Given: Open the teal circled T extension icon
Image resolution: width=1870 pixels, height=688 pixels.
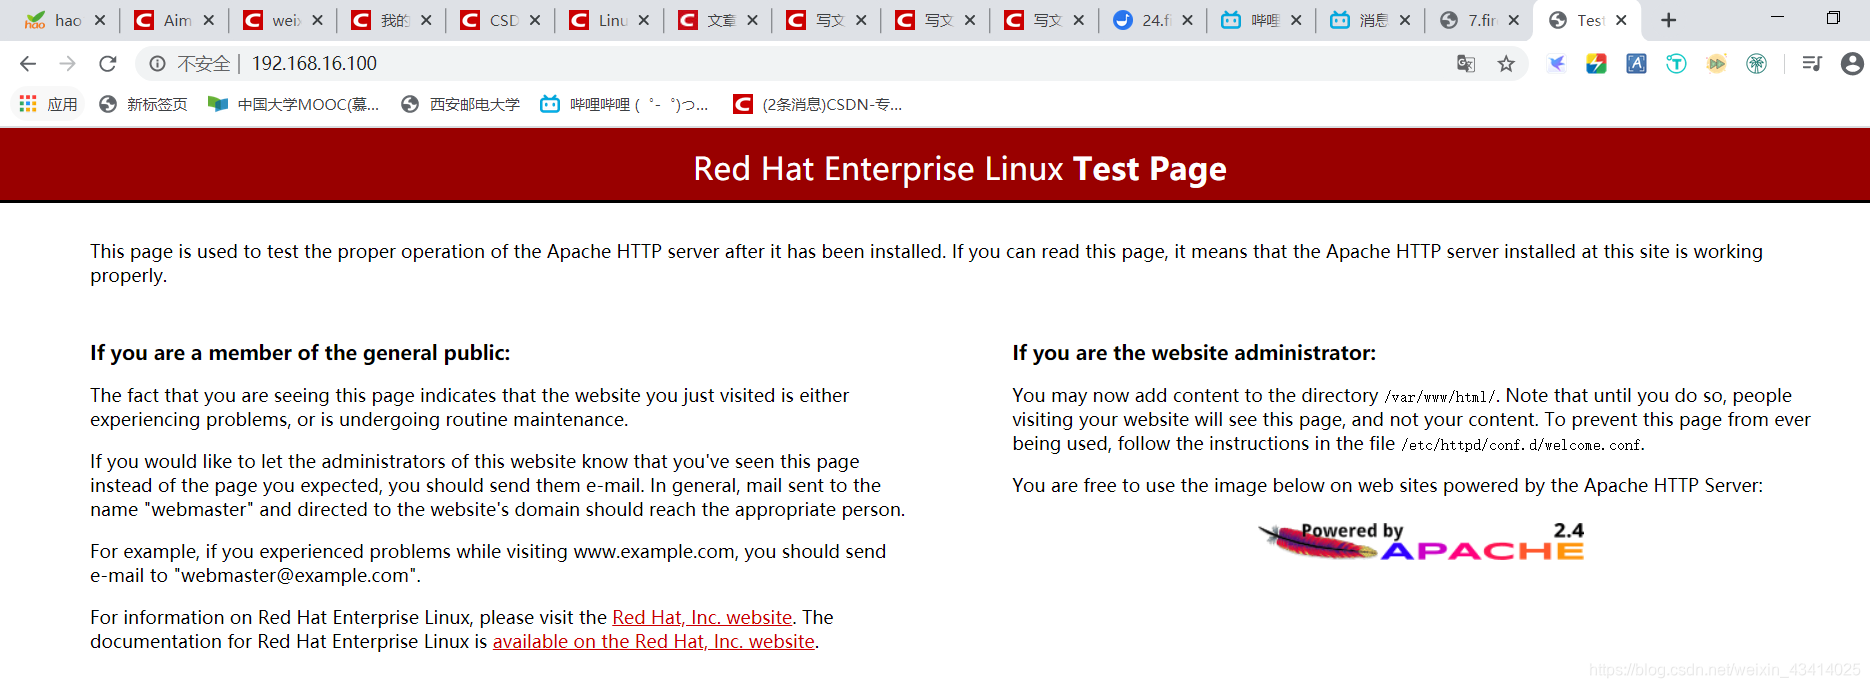Looking at the screenshot, I should [1677, 64].
